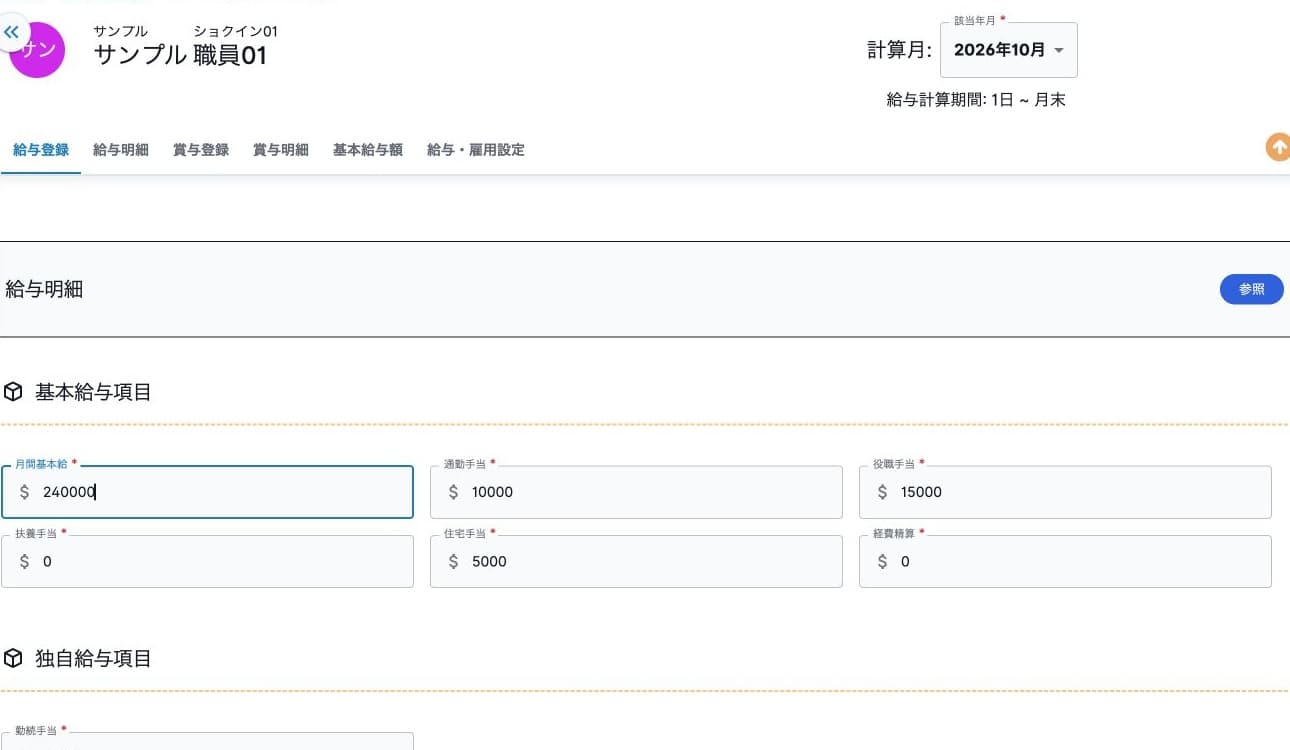Click the cube icon beside 独自給与項目
Viewport: 1290px width, 750px height.
13,658
